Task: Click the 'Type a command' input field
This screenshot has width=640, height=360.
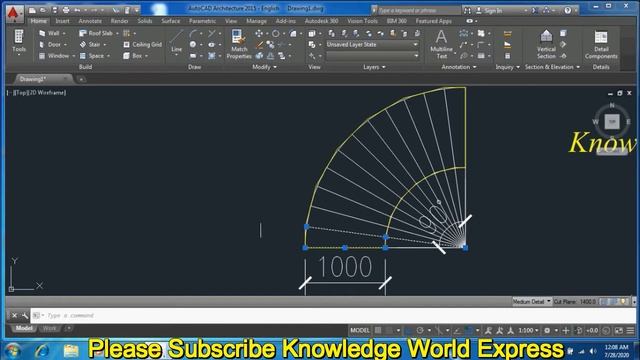Action: coord(333,316)
